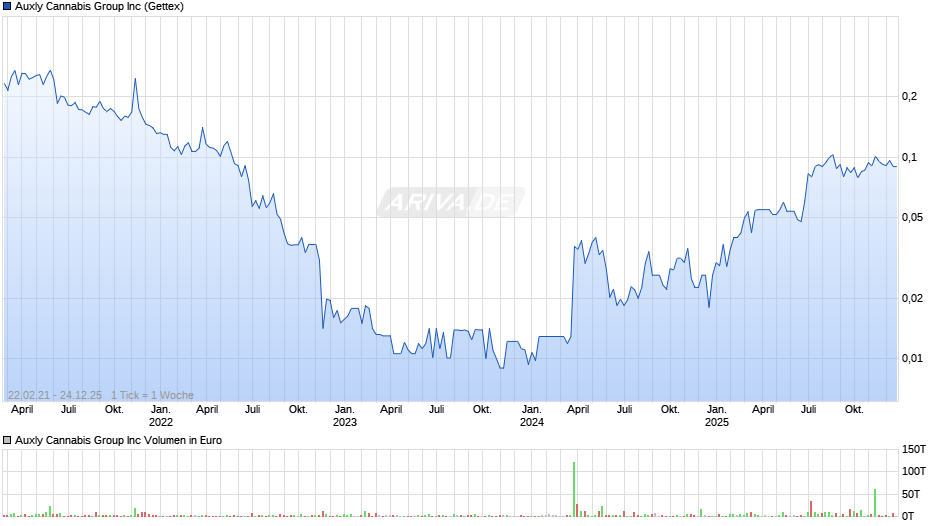940x526 pixels.
Task: Select 'Auxly Cannabis Group Inc Volumen in Euro' label
Action: point(119,440)
